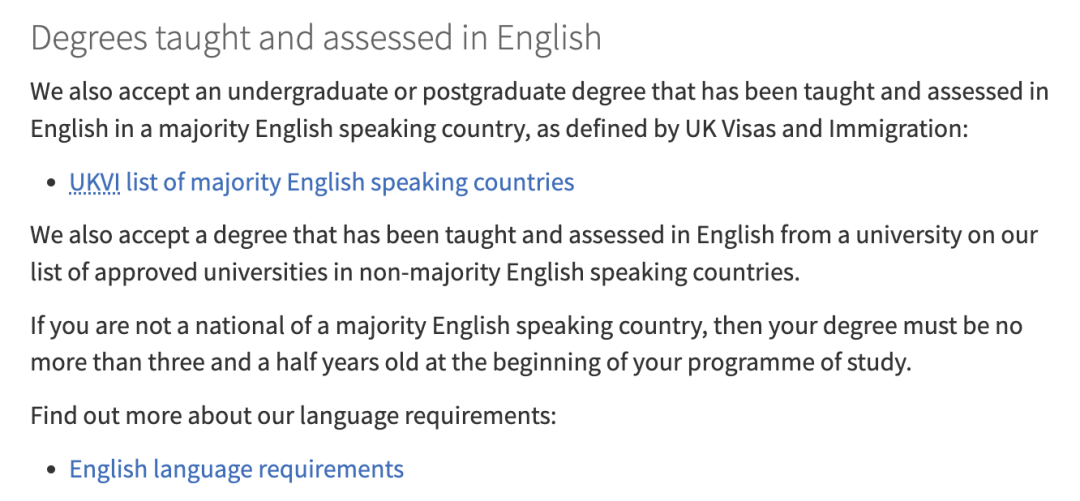Click the bullet before English language requirements

click(x=51, y=470)
